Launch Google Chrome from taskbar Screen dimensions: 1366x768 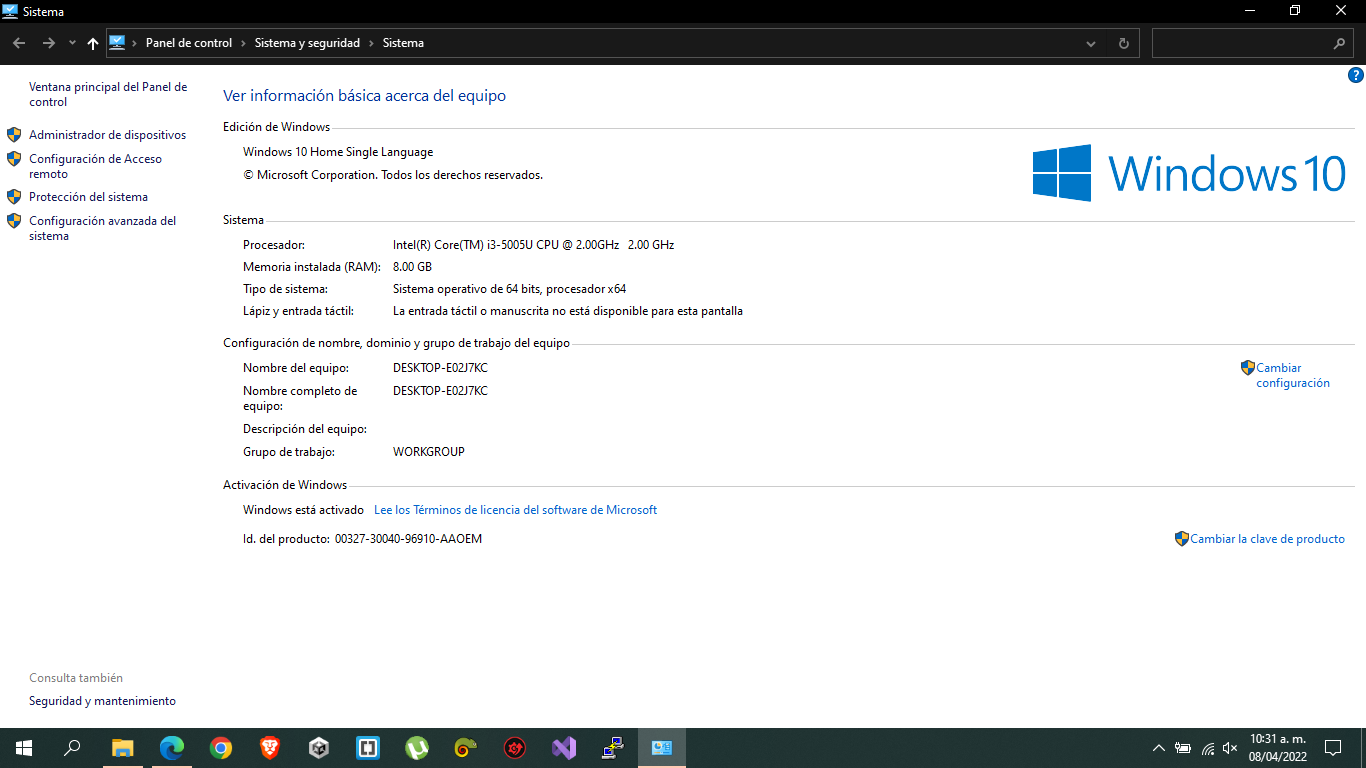click(x=221, y=747)
